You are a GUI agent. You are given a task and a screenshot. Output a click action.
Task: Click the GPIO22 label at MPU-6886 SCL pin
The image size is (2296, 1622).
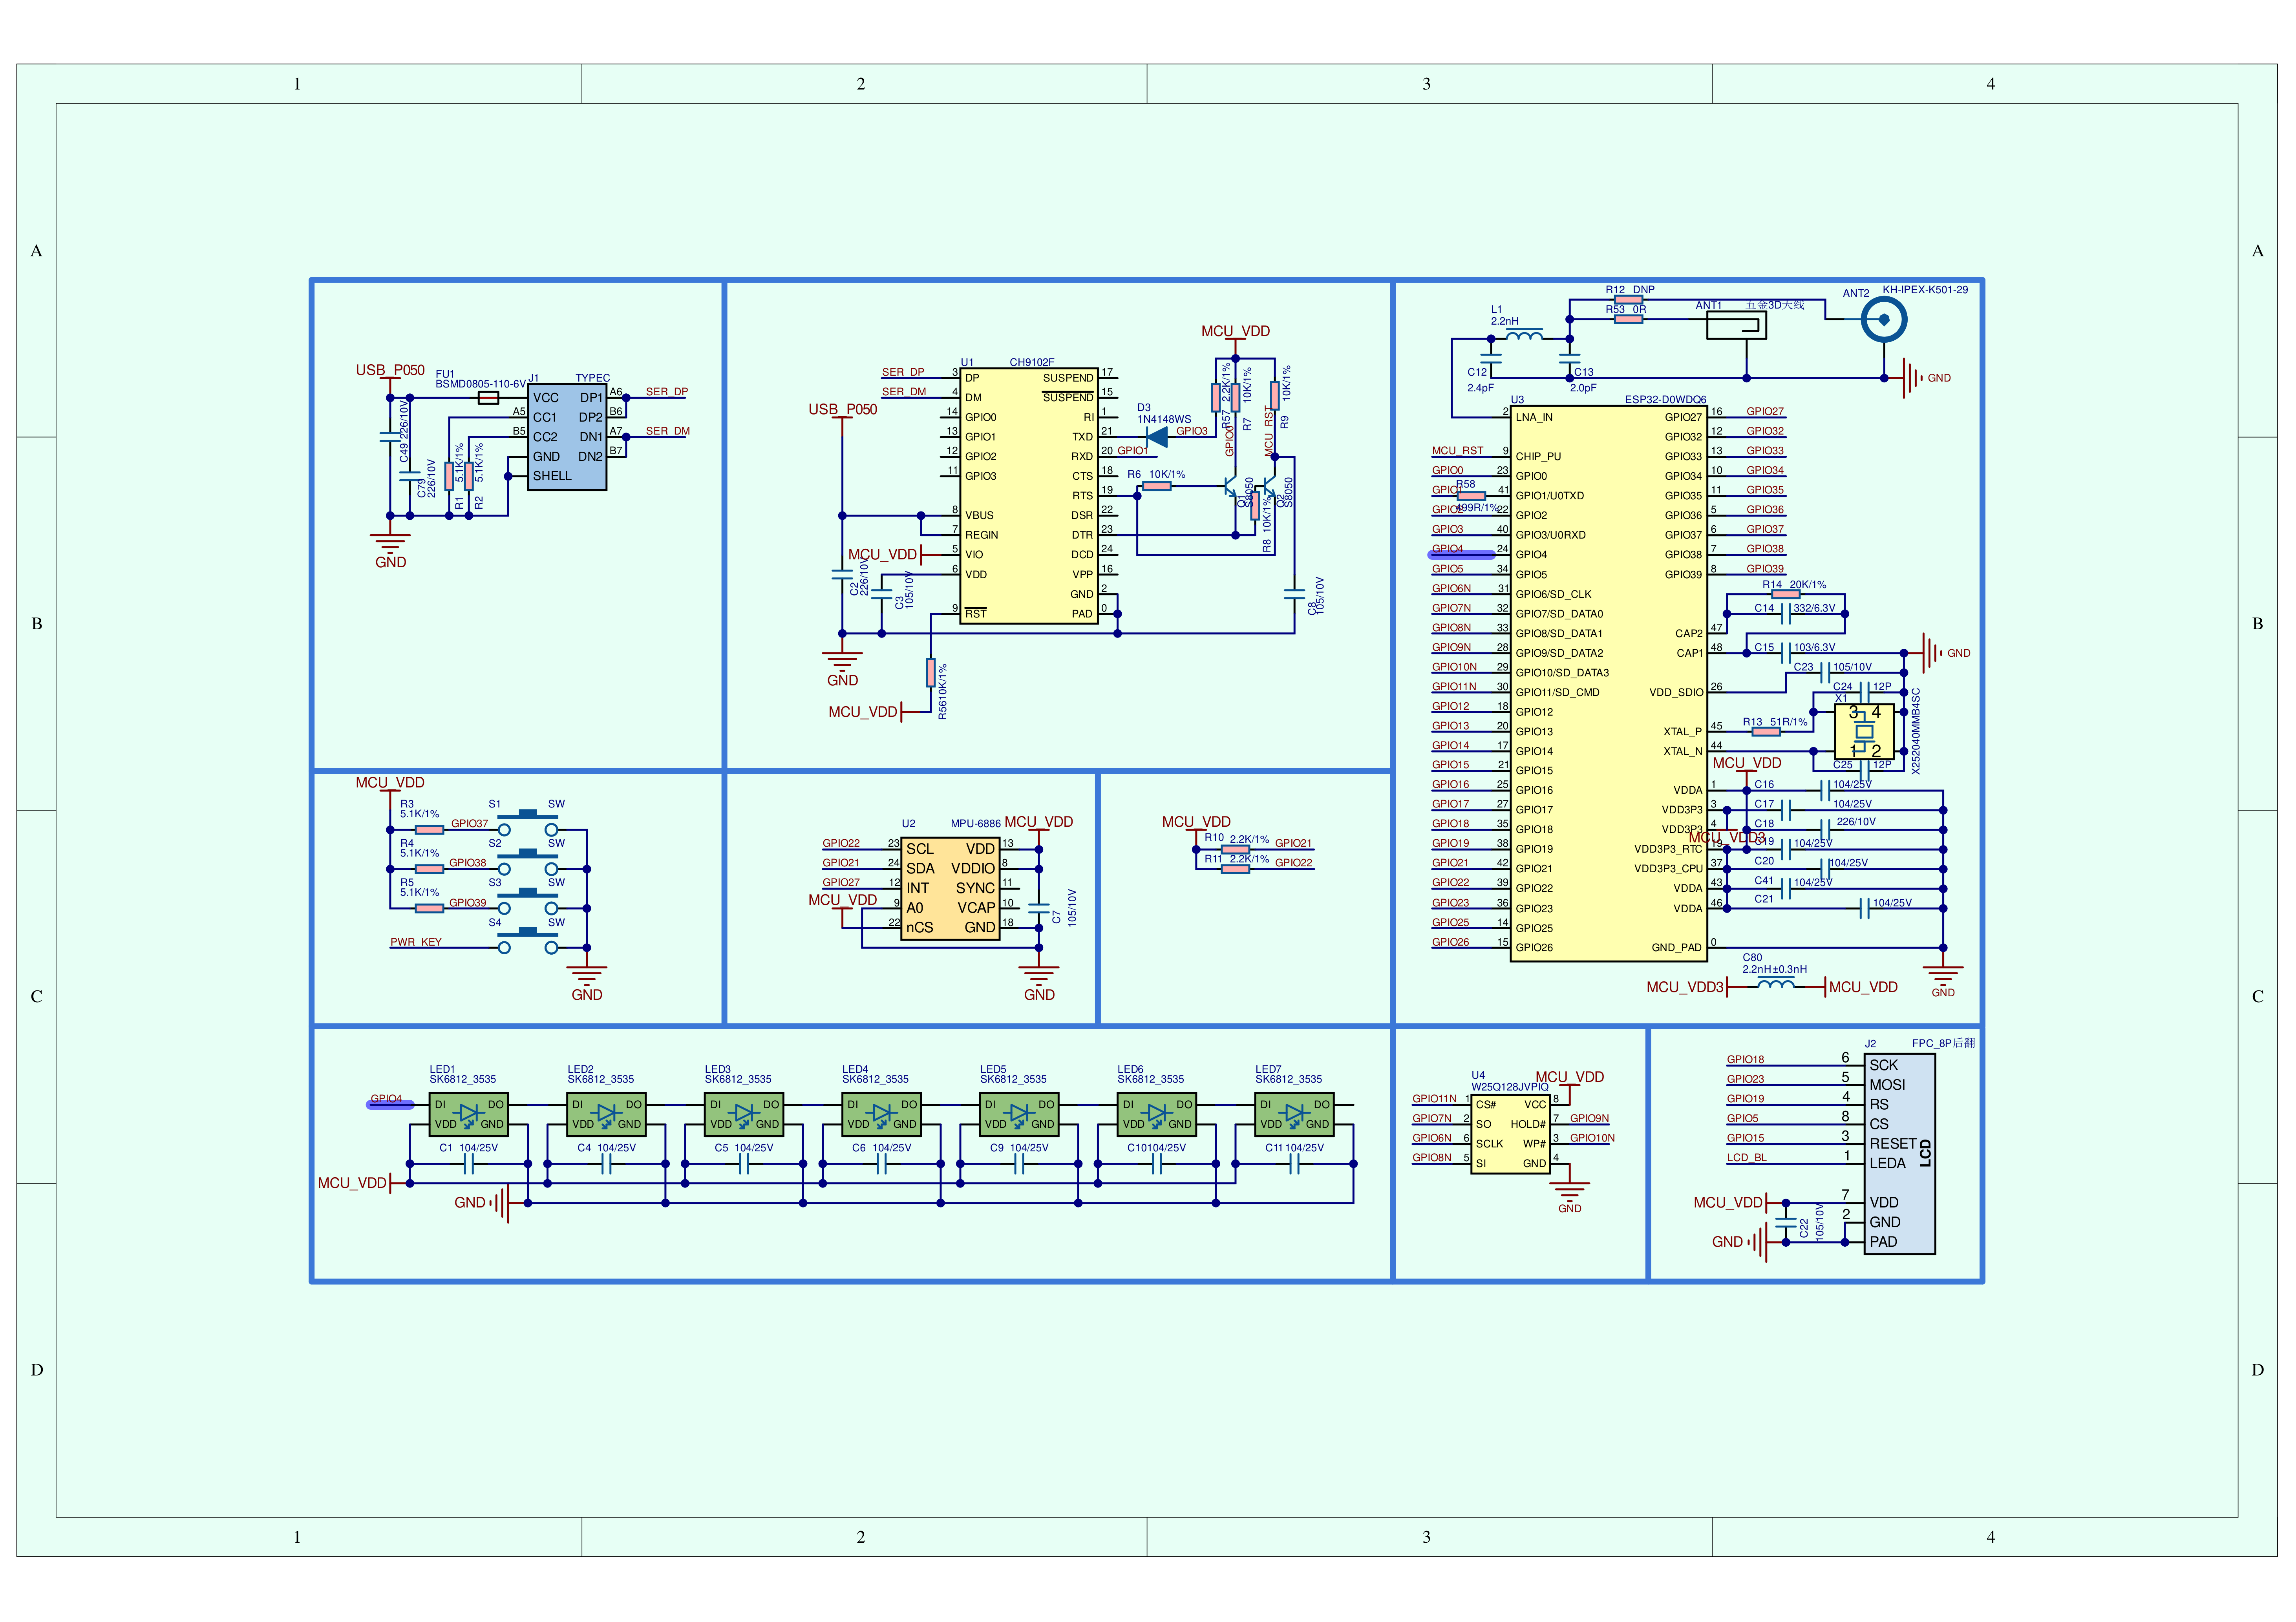tap(841, 844)
